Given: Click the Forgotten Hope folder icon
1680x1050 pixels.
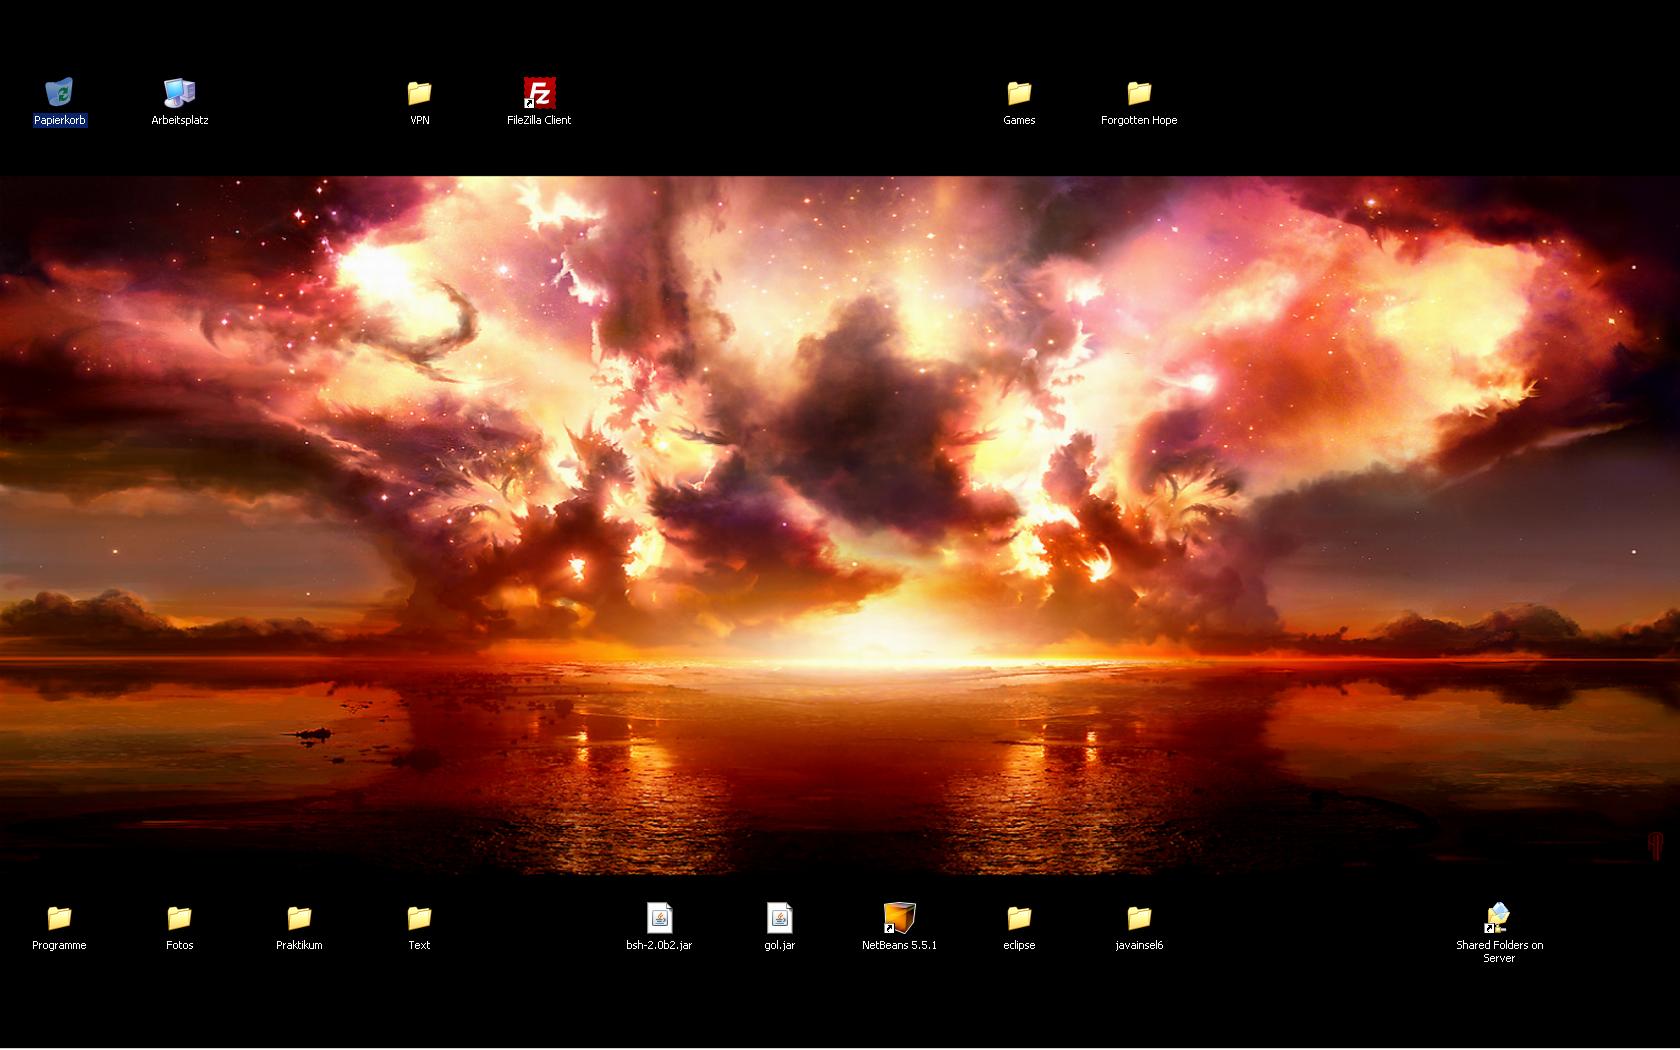Looking at the screenshot, I should tap(1139, 93).
